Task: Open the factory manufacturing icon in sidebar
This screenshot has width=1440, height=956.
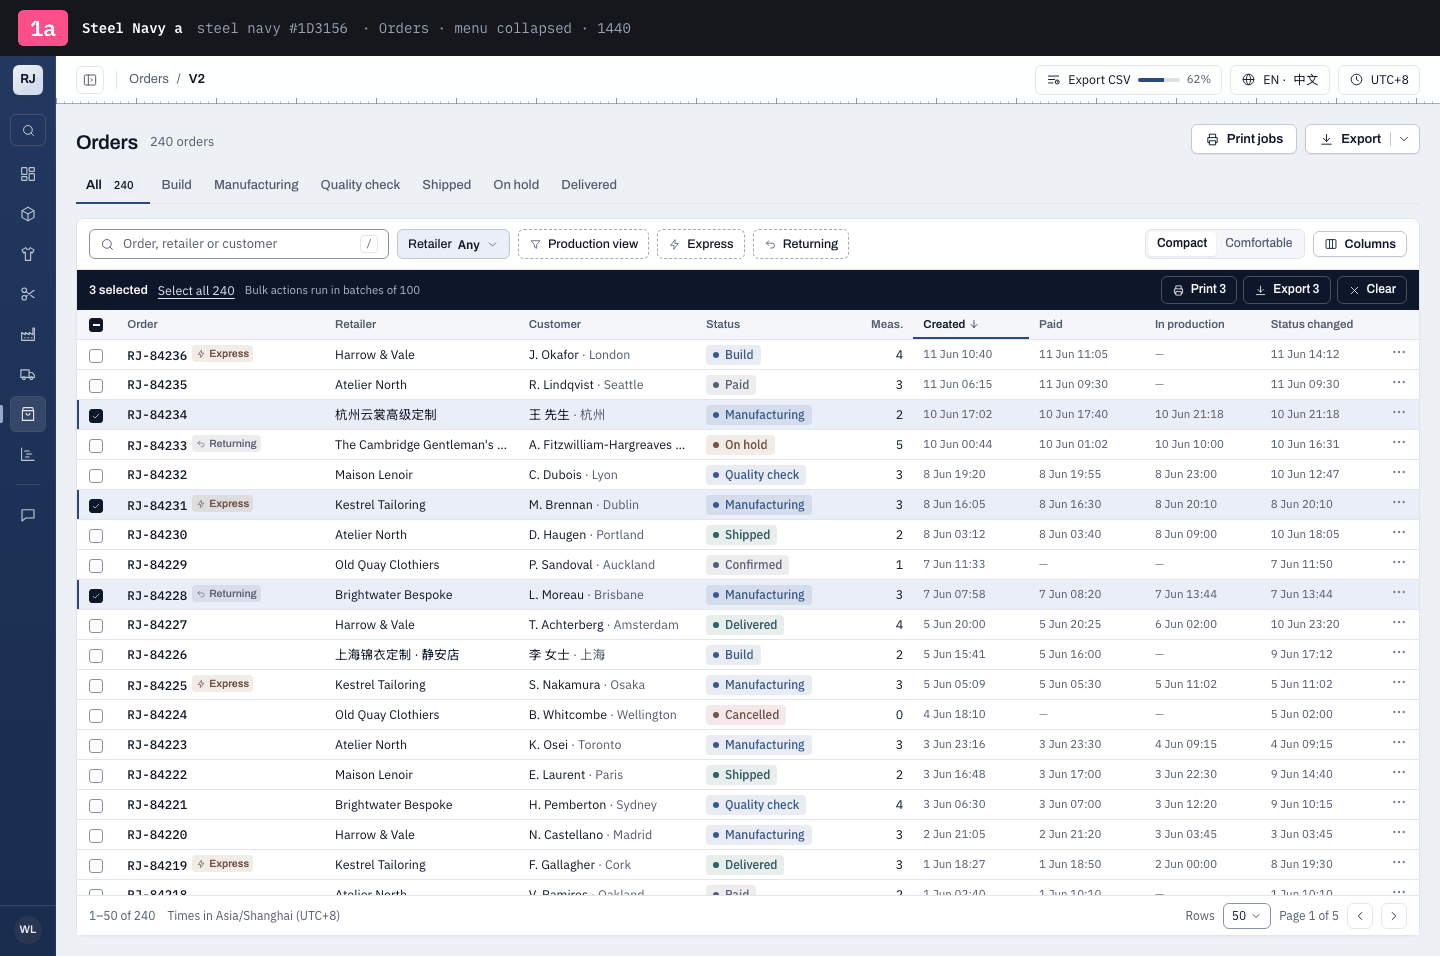Action: 28,334
